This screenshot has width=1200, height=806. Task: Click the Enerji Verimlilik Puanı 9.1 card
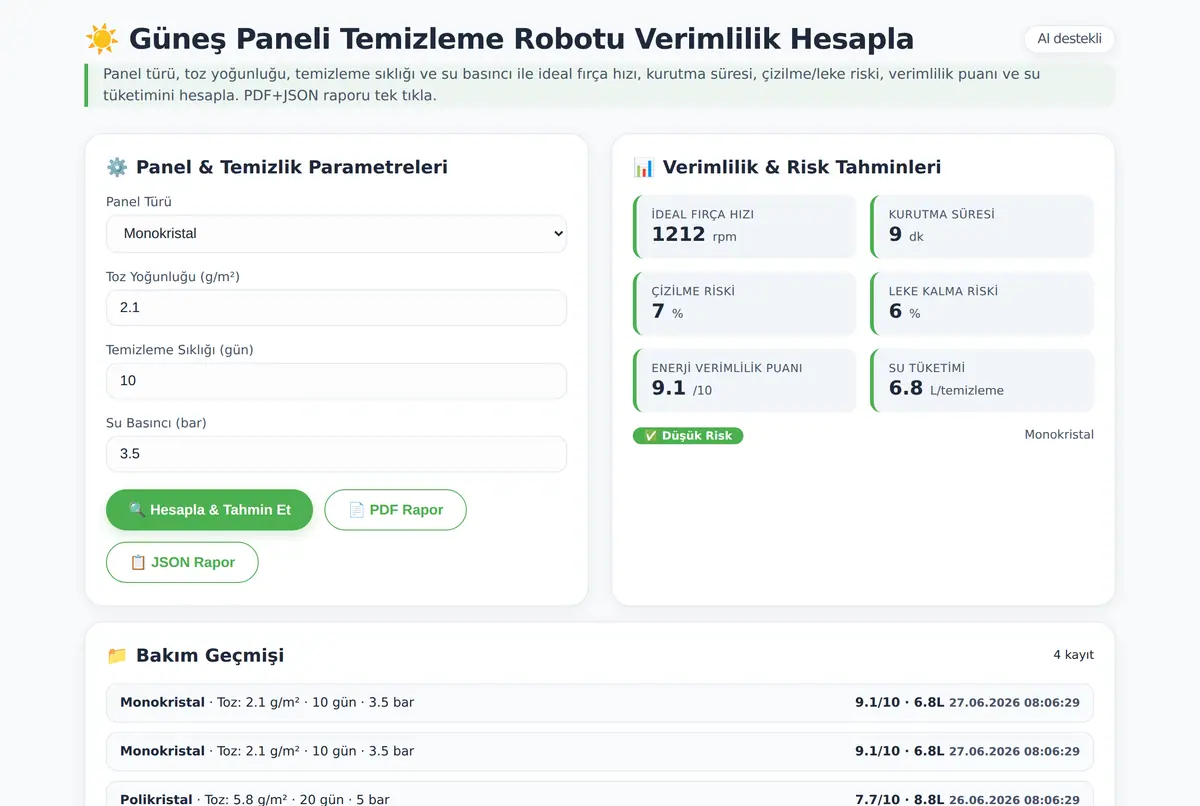745,381
